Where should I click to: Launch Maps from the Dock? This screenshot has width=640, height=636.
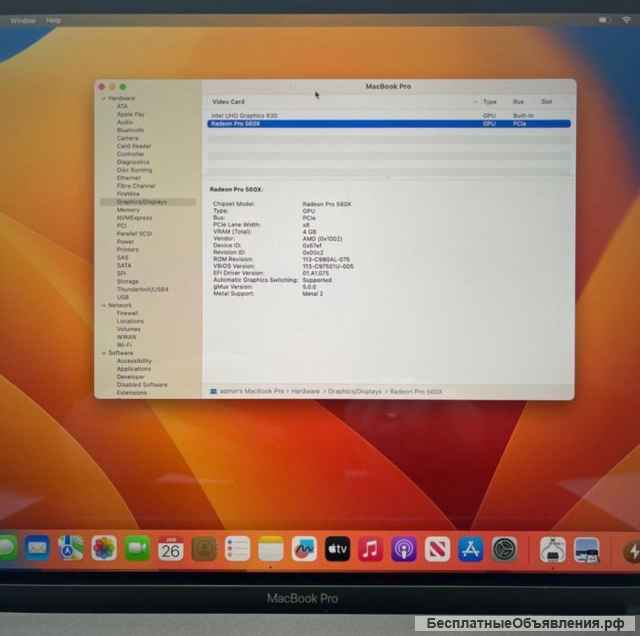pos(71,548)
